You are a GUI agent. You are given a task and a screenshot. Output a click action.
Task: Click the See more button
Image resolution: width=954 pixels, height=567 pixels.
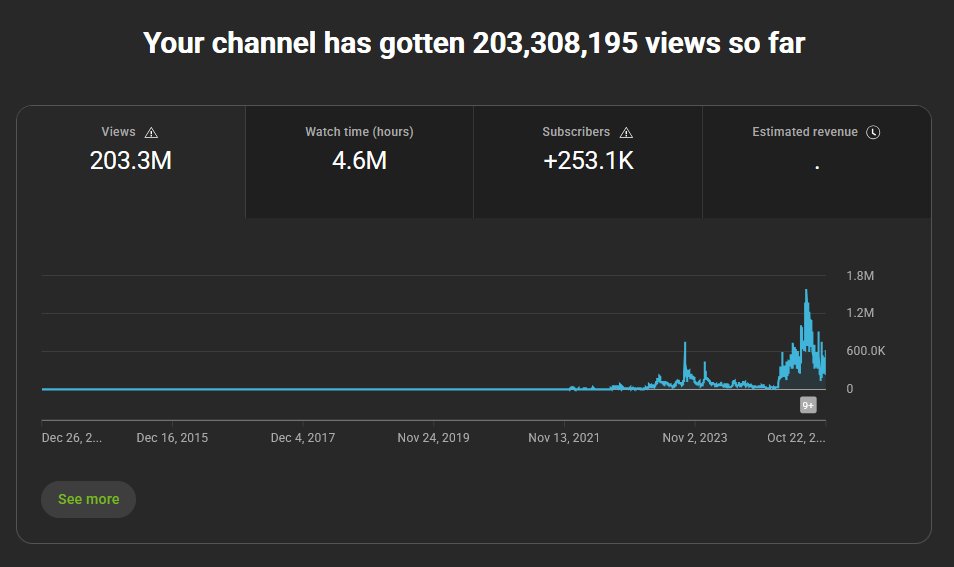pyautogui.click(x=88, y=499)
